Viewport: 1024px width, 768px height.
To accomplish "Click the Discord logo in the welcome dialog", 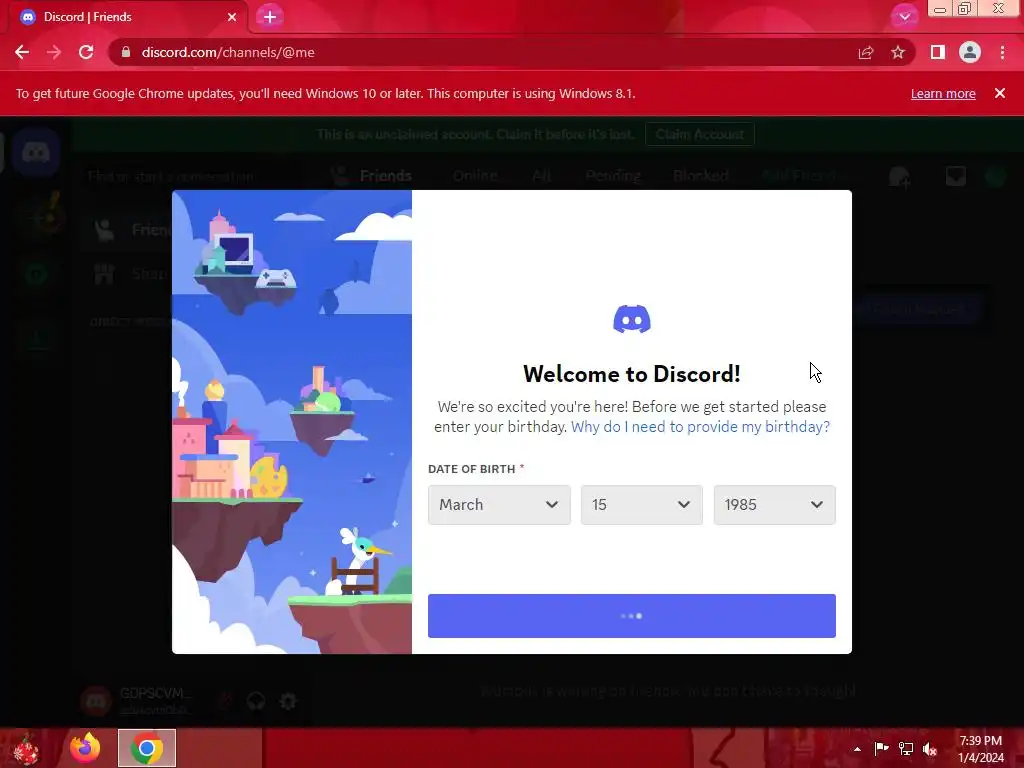I will (632, 319).
